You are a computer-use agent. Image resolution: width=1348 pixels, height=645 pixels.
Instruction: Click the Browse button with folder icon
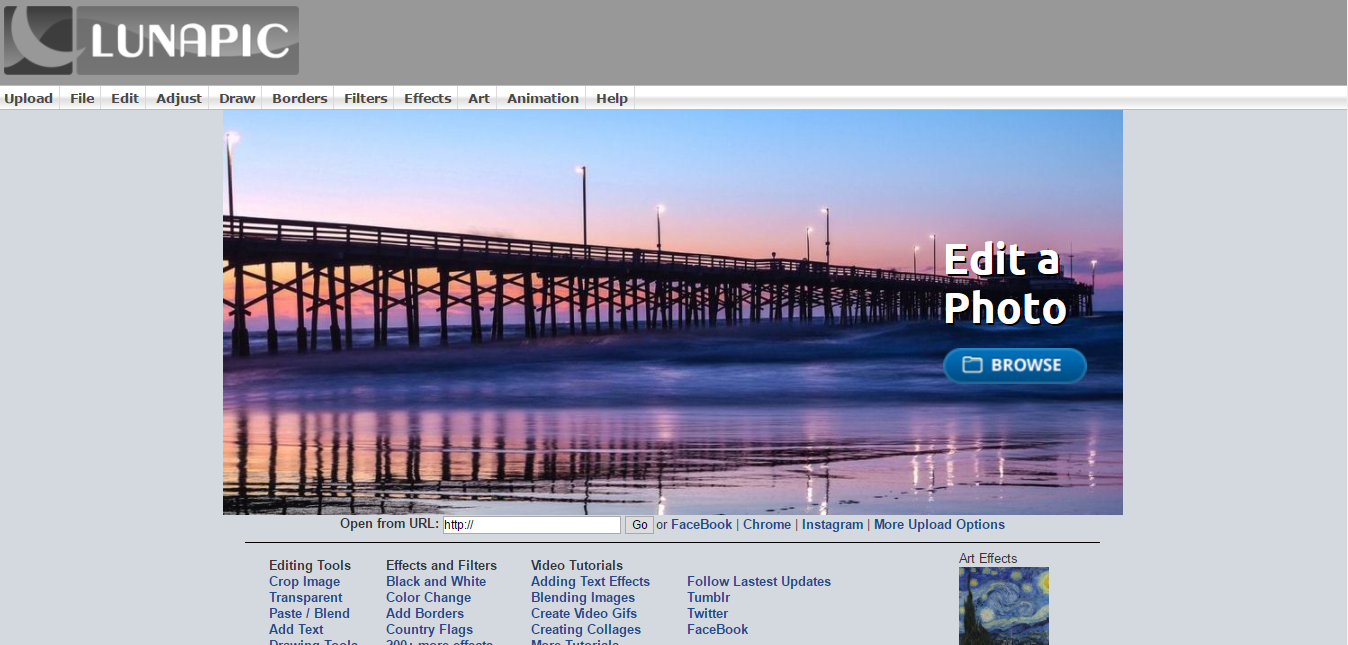1014,365
